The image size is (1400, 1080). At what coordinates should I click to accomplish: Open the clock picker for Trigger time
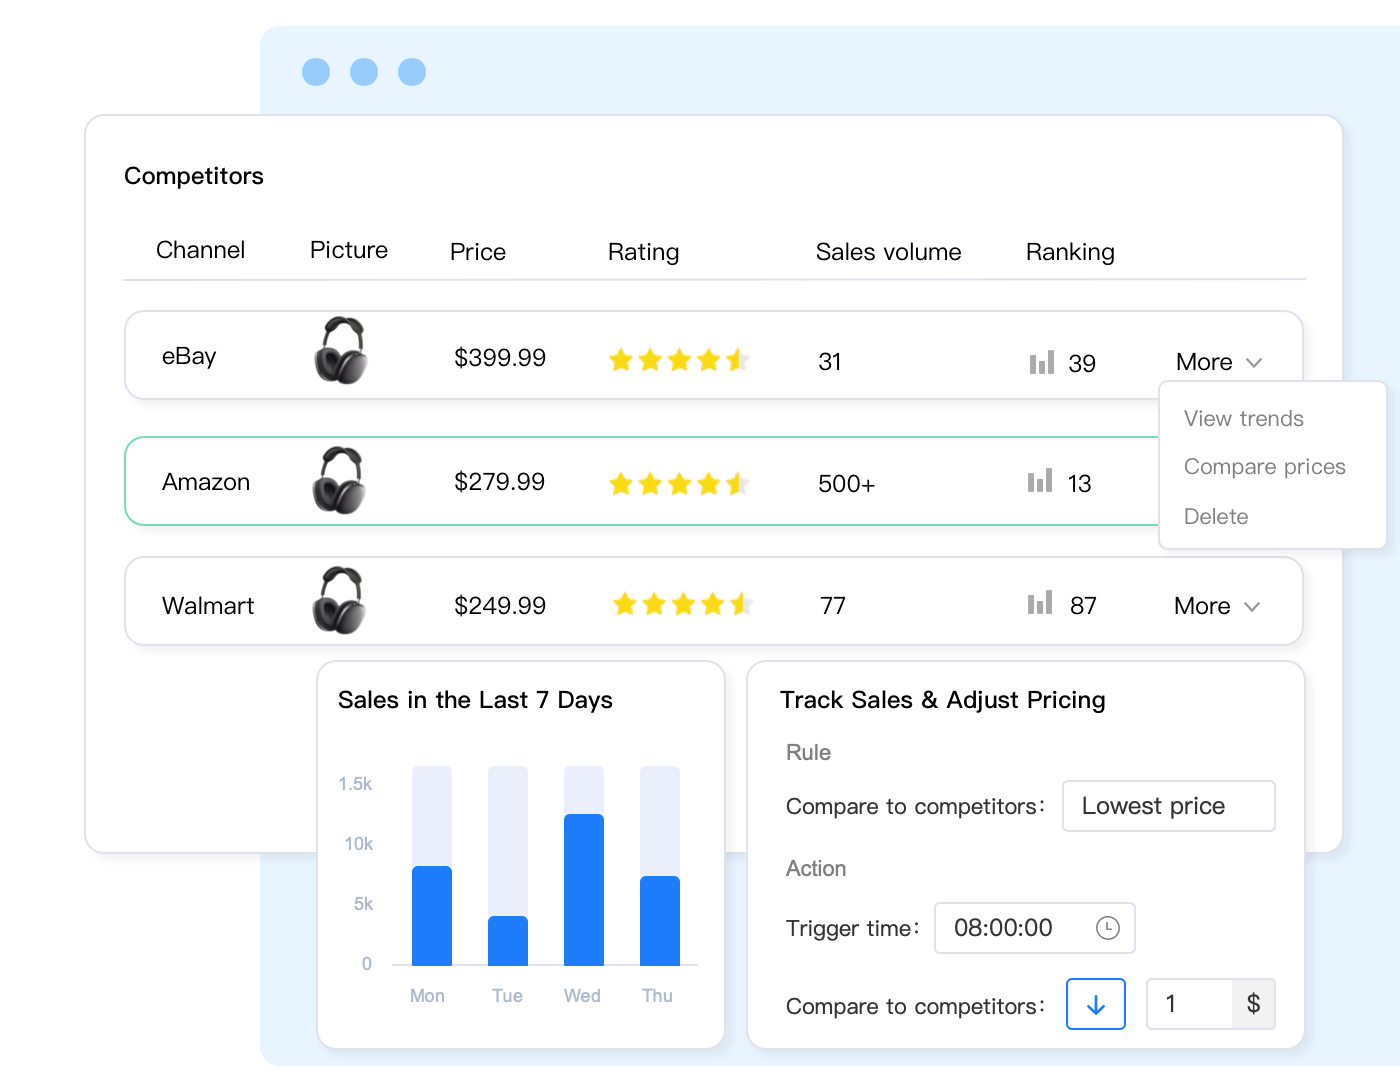1108,928
